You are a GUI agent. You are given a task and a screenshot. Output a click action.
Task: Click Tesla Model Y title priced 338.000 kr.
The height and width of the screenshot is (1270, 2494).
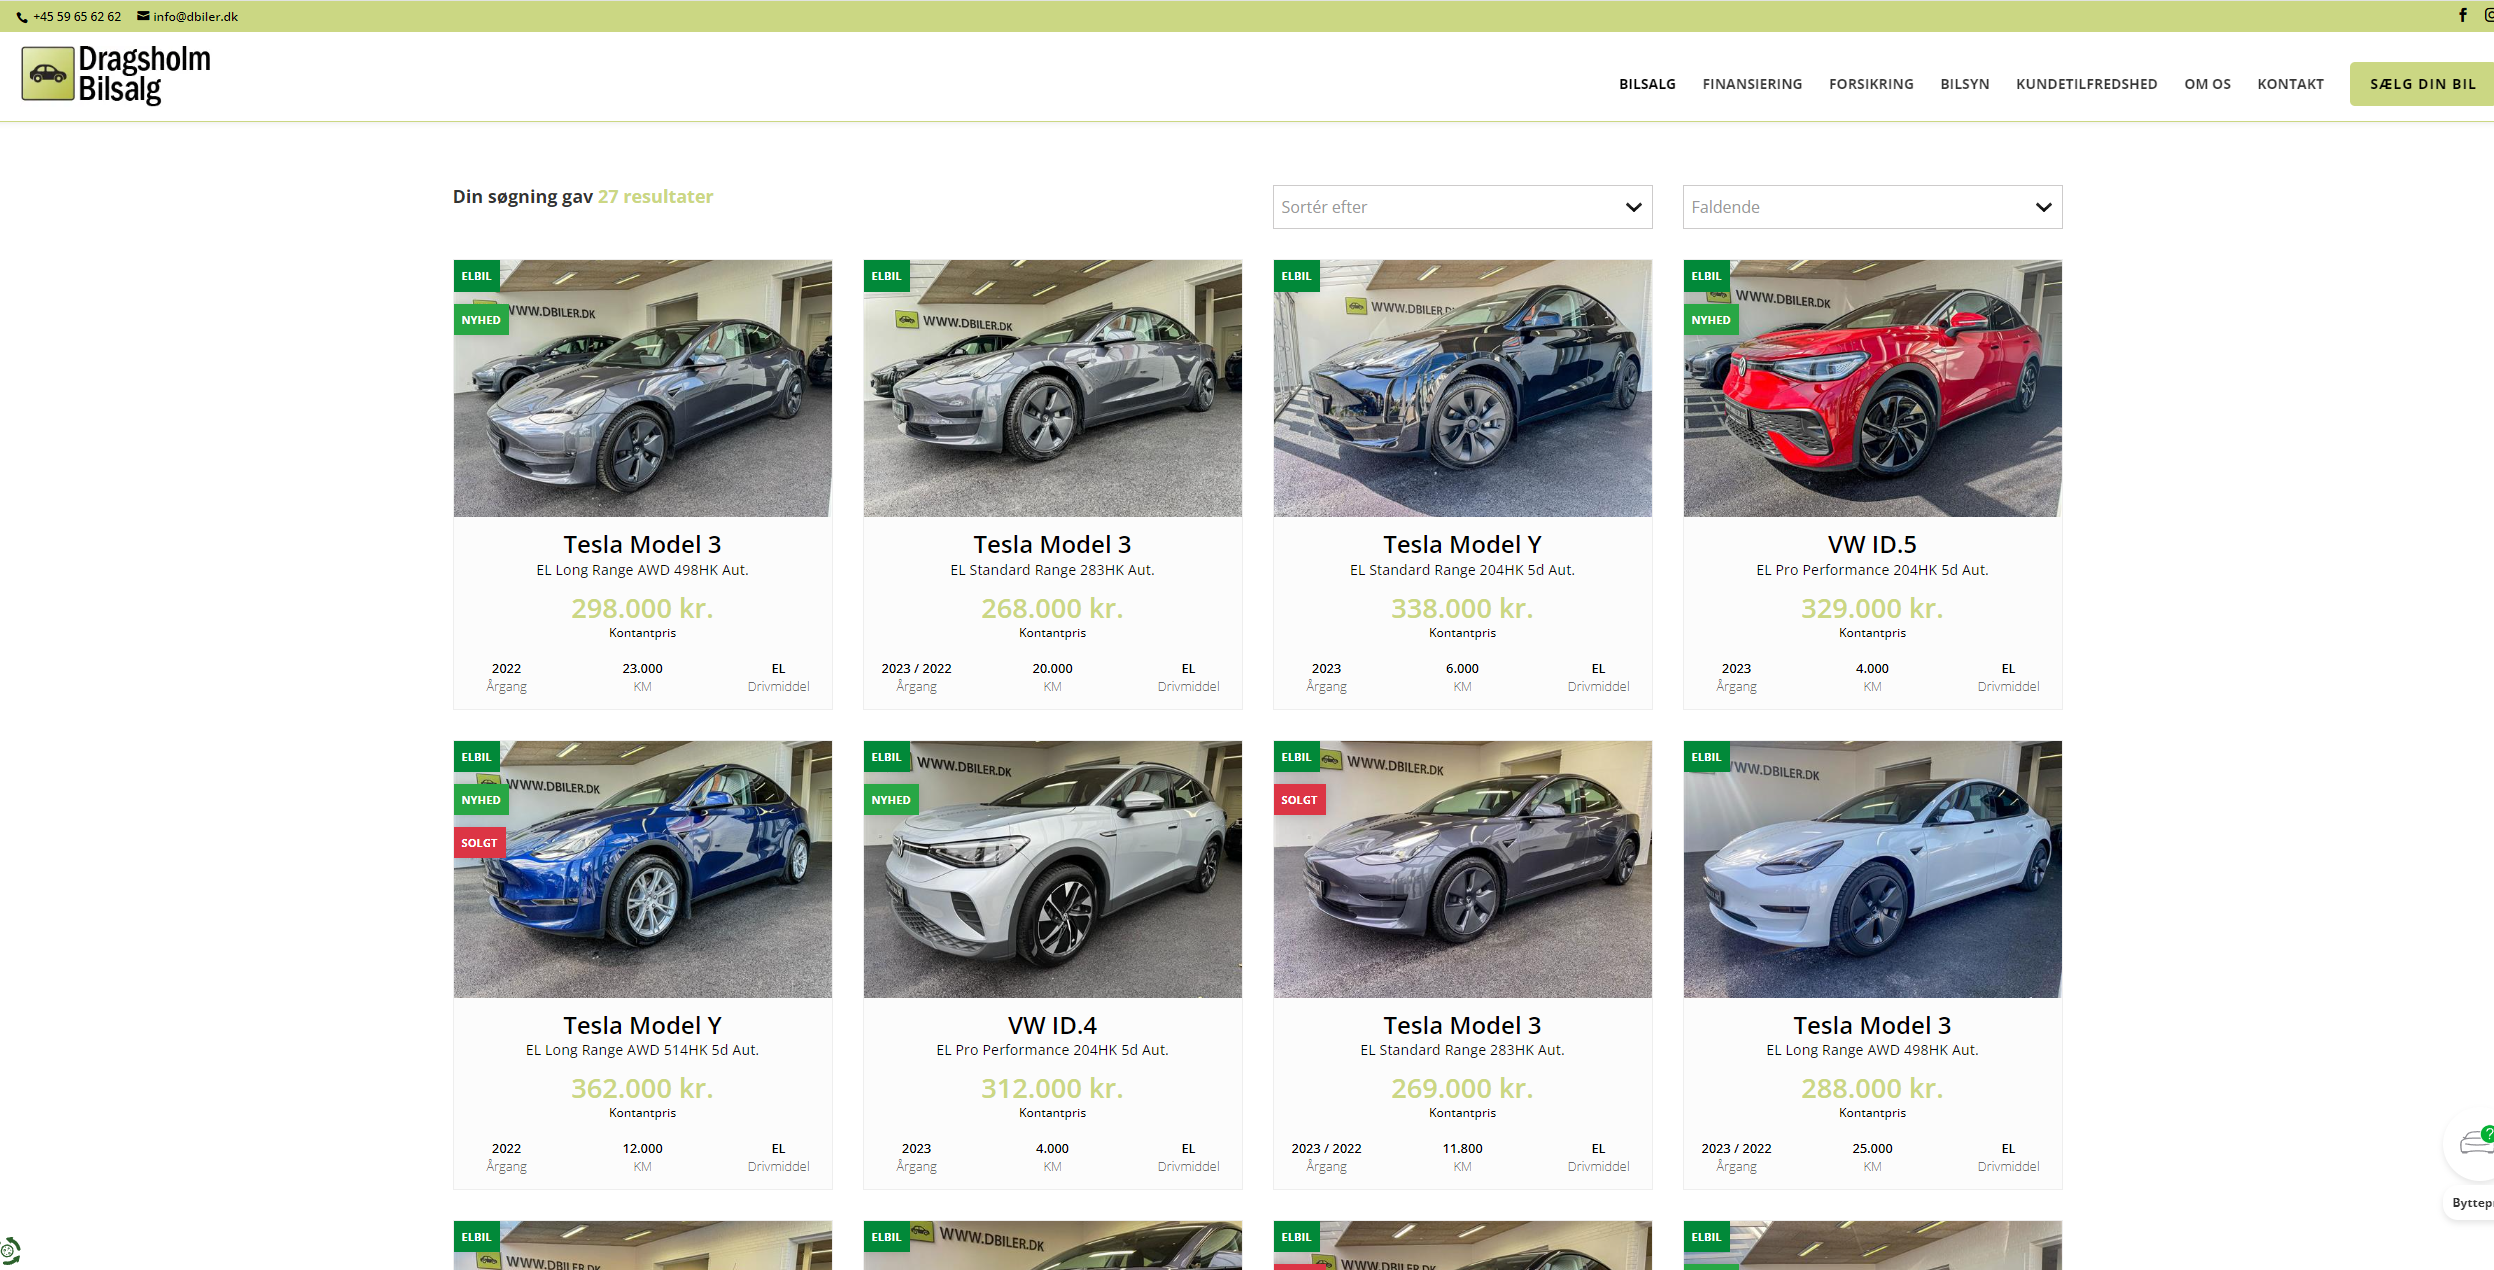[x=1462, y=545]
